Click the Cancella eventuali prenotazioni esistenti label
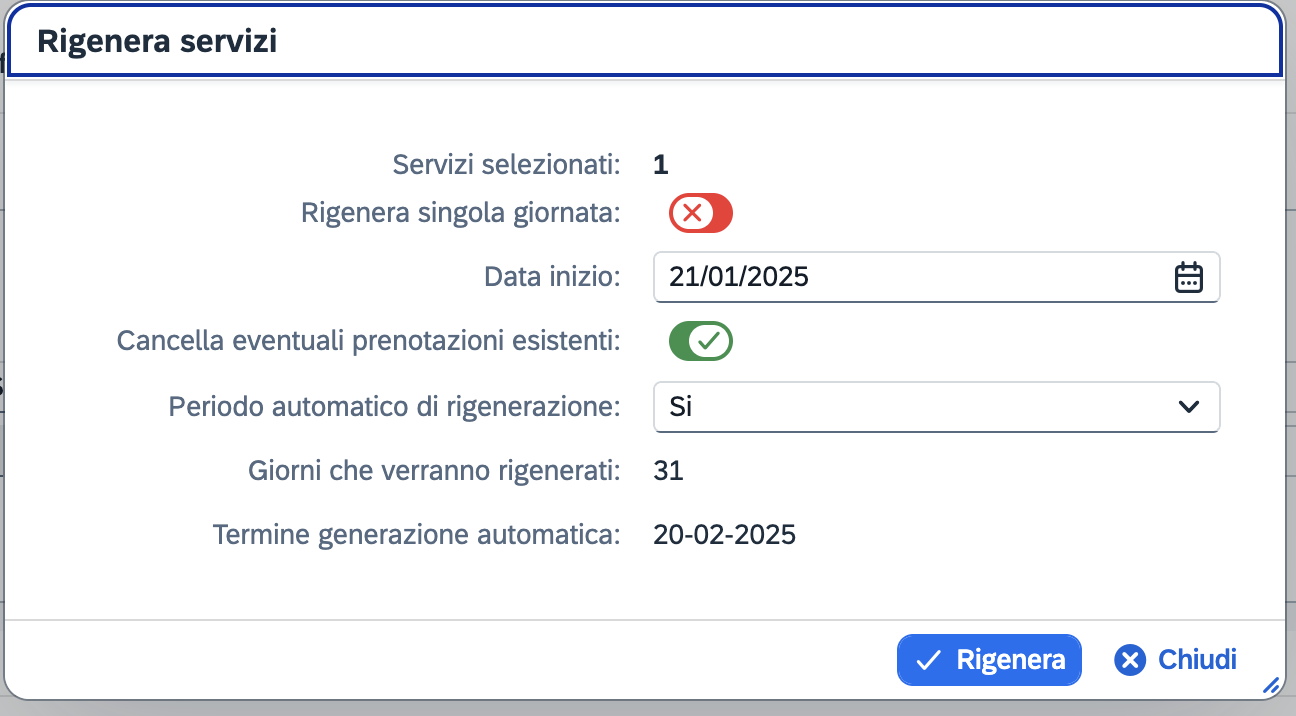 369,341
